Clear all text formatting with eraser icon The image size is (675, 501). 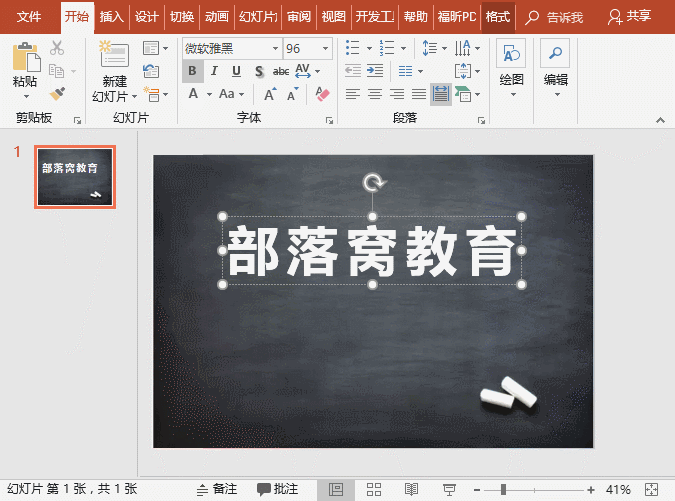pyautogui.click(x=322, y=93)
